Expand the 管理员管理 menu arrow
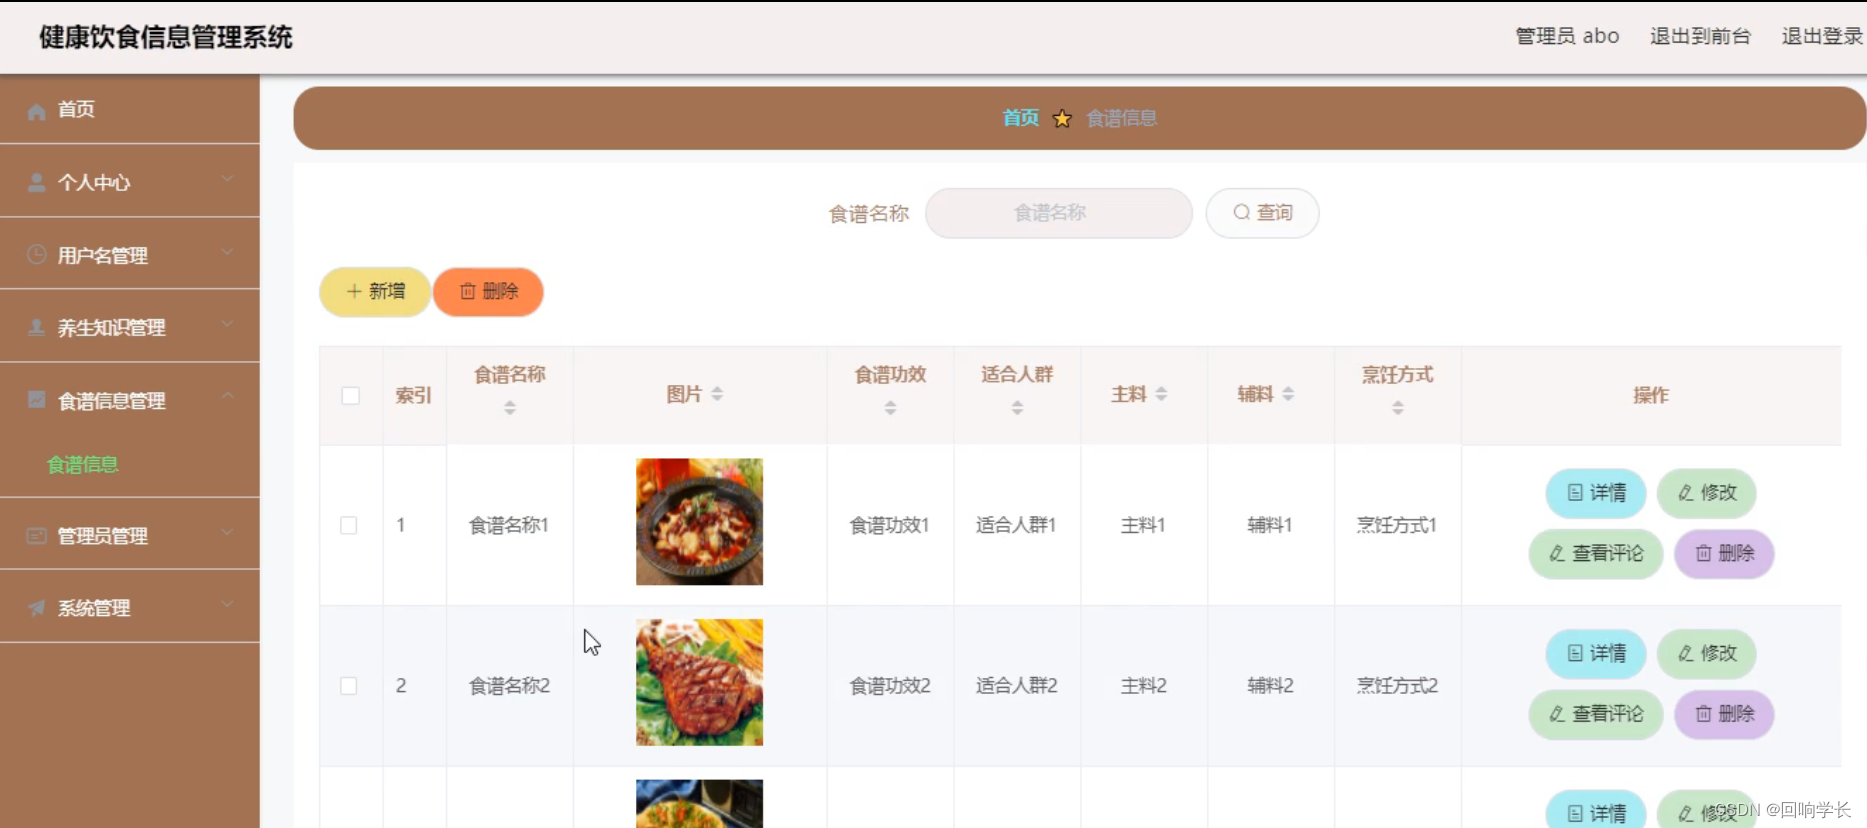The height and width of the screenshot is (828, 1867). click(228, 532)
